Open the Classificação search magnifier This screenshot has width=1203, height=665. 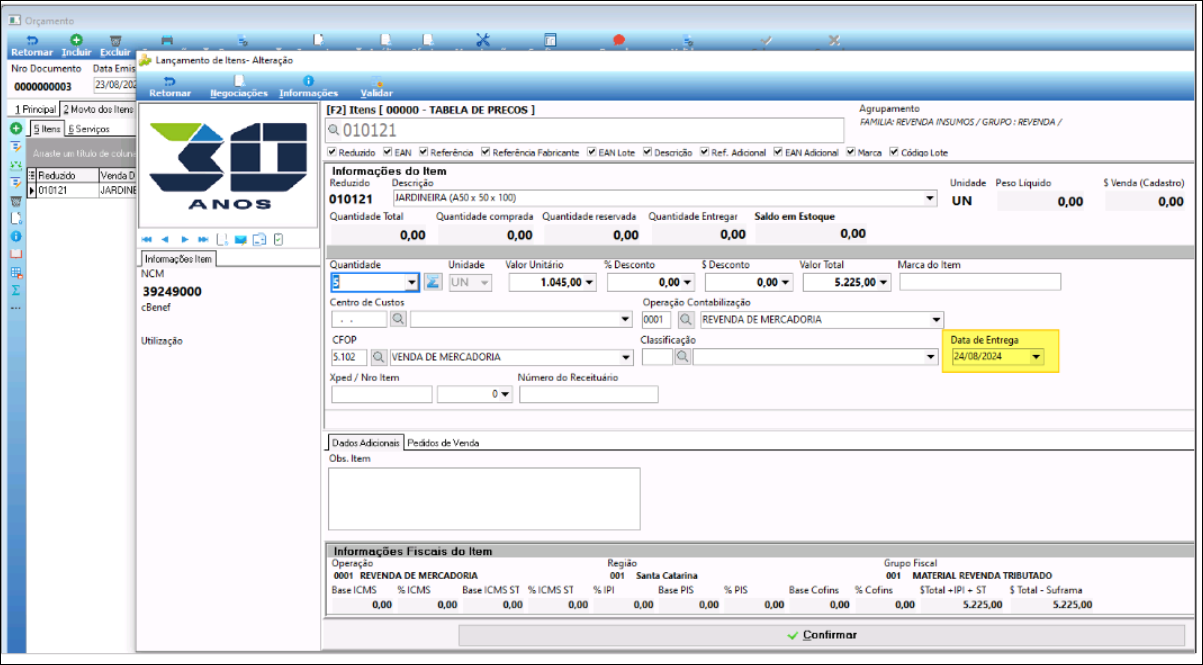point(683,357)
